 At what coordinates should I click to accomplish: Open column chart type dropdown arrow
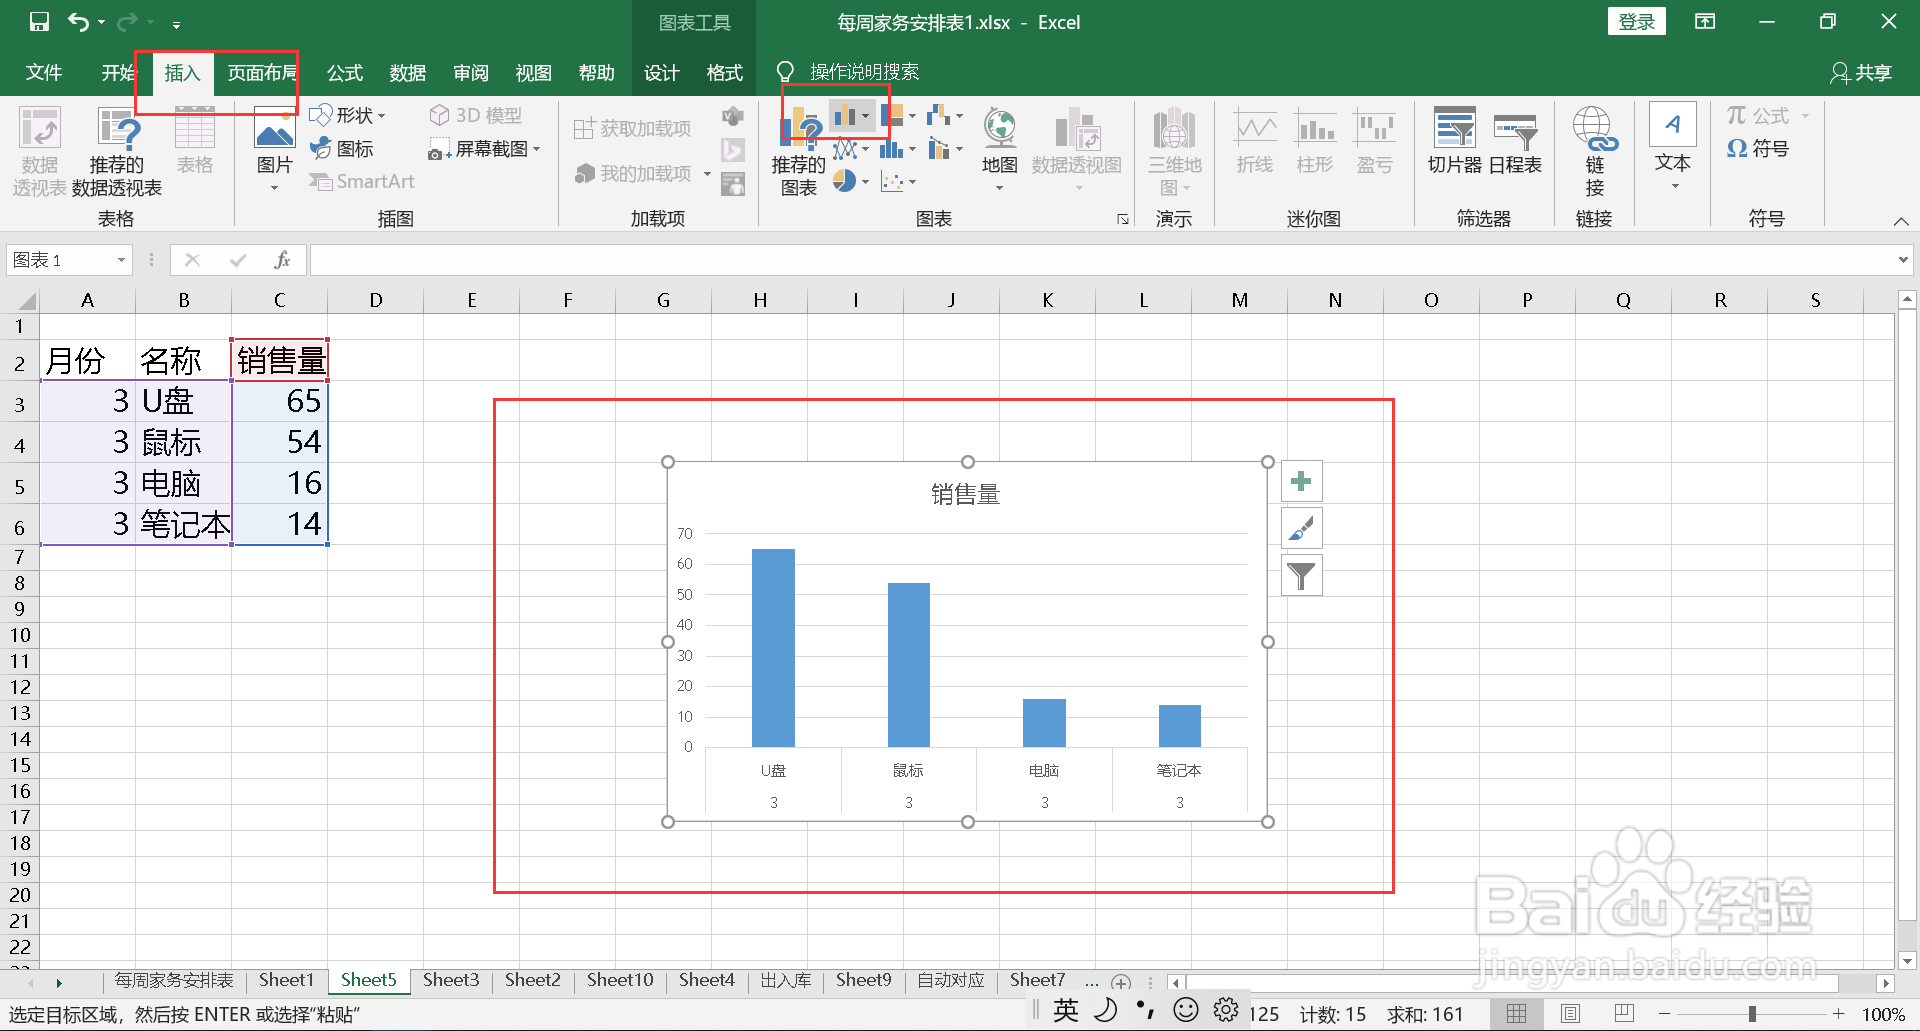point(865,115)
